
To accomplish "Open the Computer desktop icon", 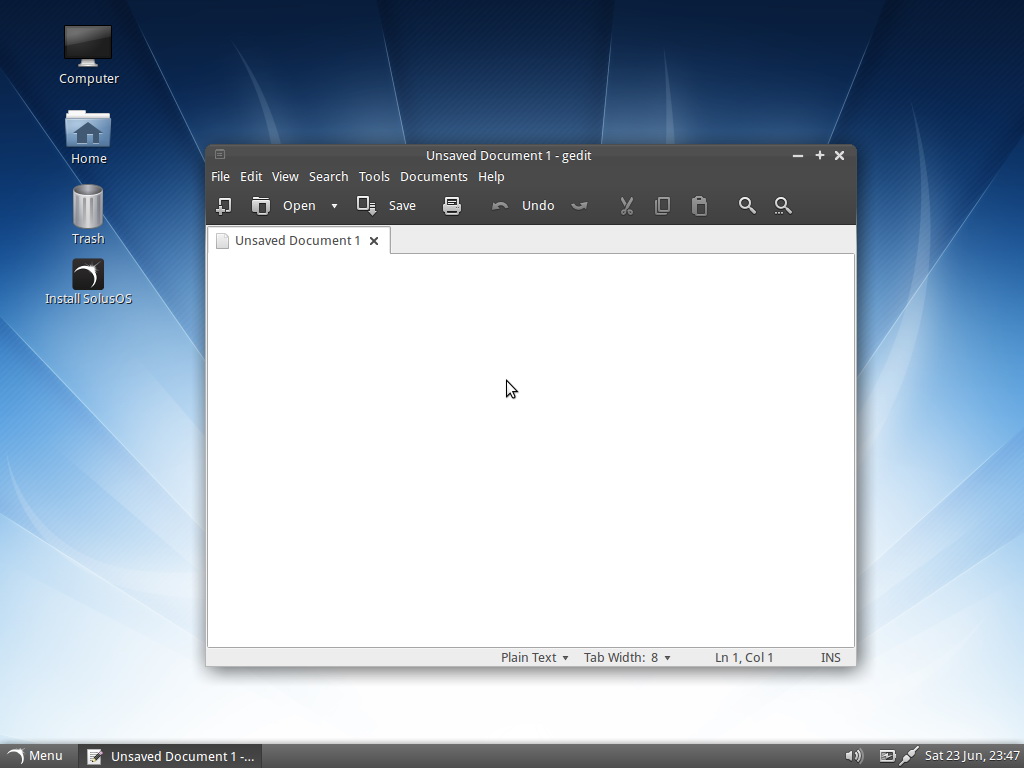I will tap(88, 55).
